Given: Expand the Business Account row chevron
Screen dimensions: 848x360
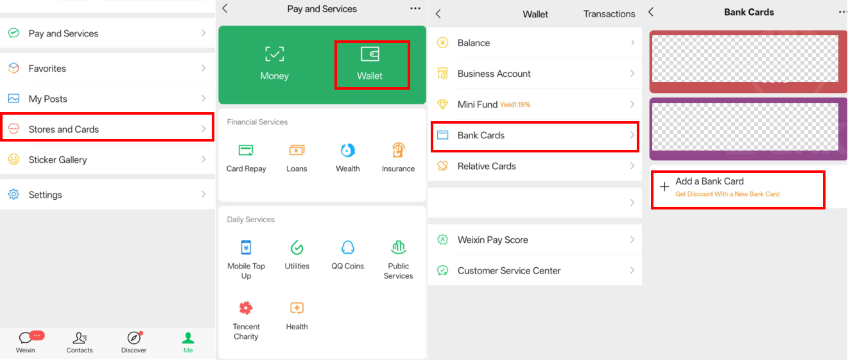Looking at the screenshot, I should pos(632,74).
